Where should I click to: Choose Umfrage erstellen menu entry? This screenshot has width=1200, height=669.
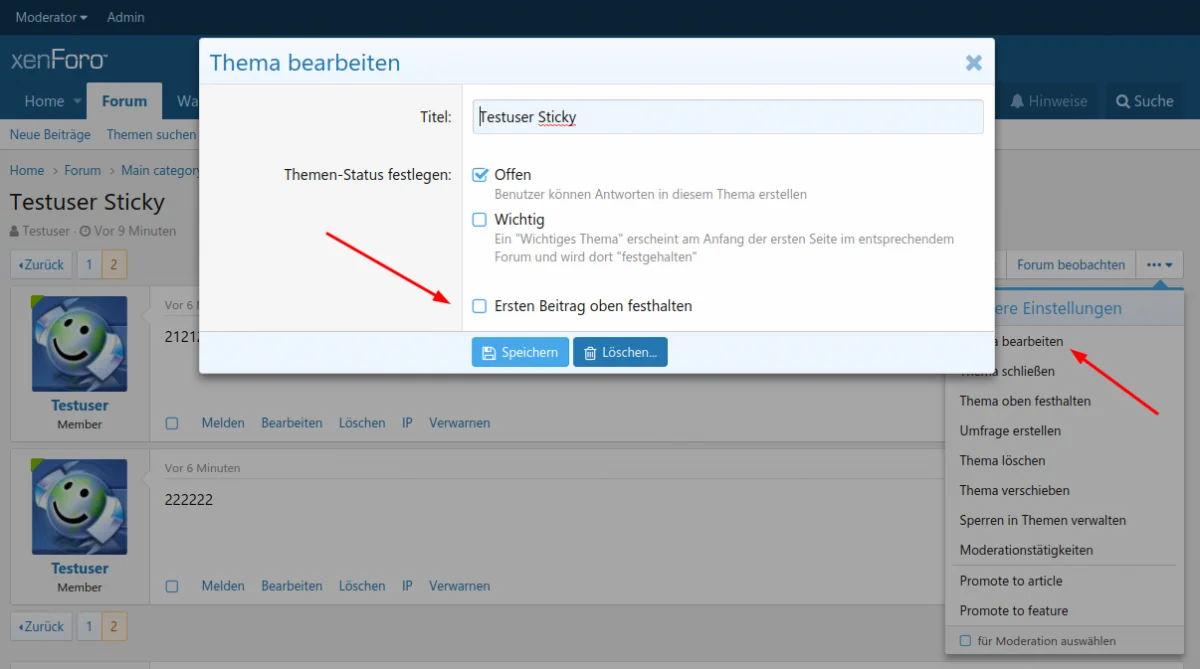1010,431
